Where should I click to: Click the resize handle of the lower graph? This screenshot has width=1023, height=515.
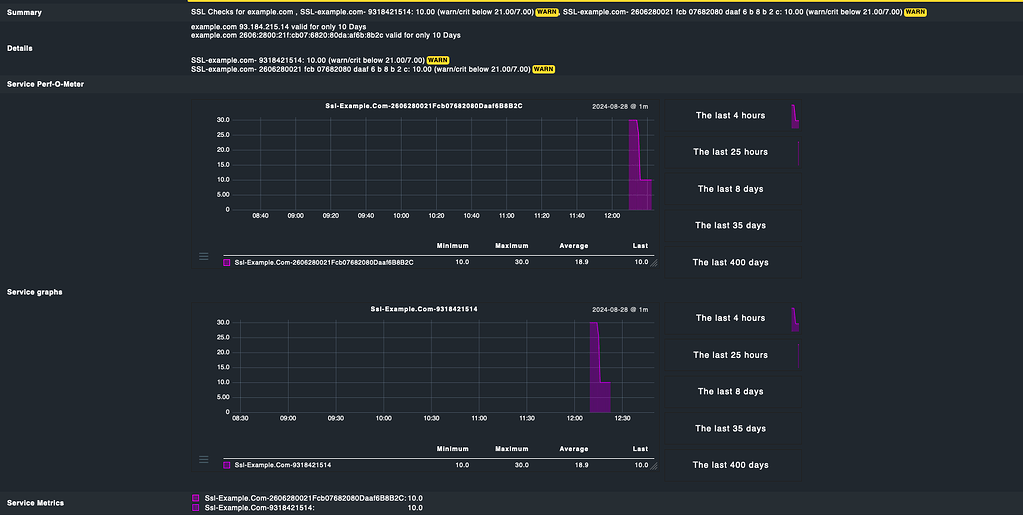click(x=654, y=466)
